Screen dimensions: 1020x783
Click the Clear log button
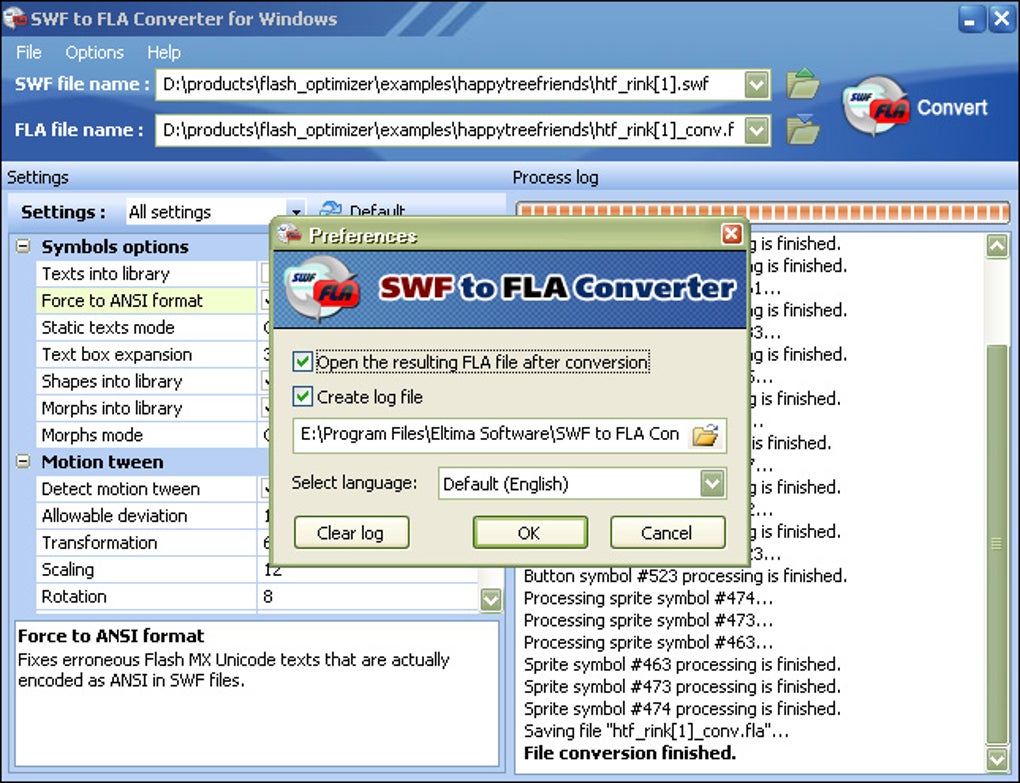[x=351, y=533]
